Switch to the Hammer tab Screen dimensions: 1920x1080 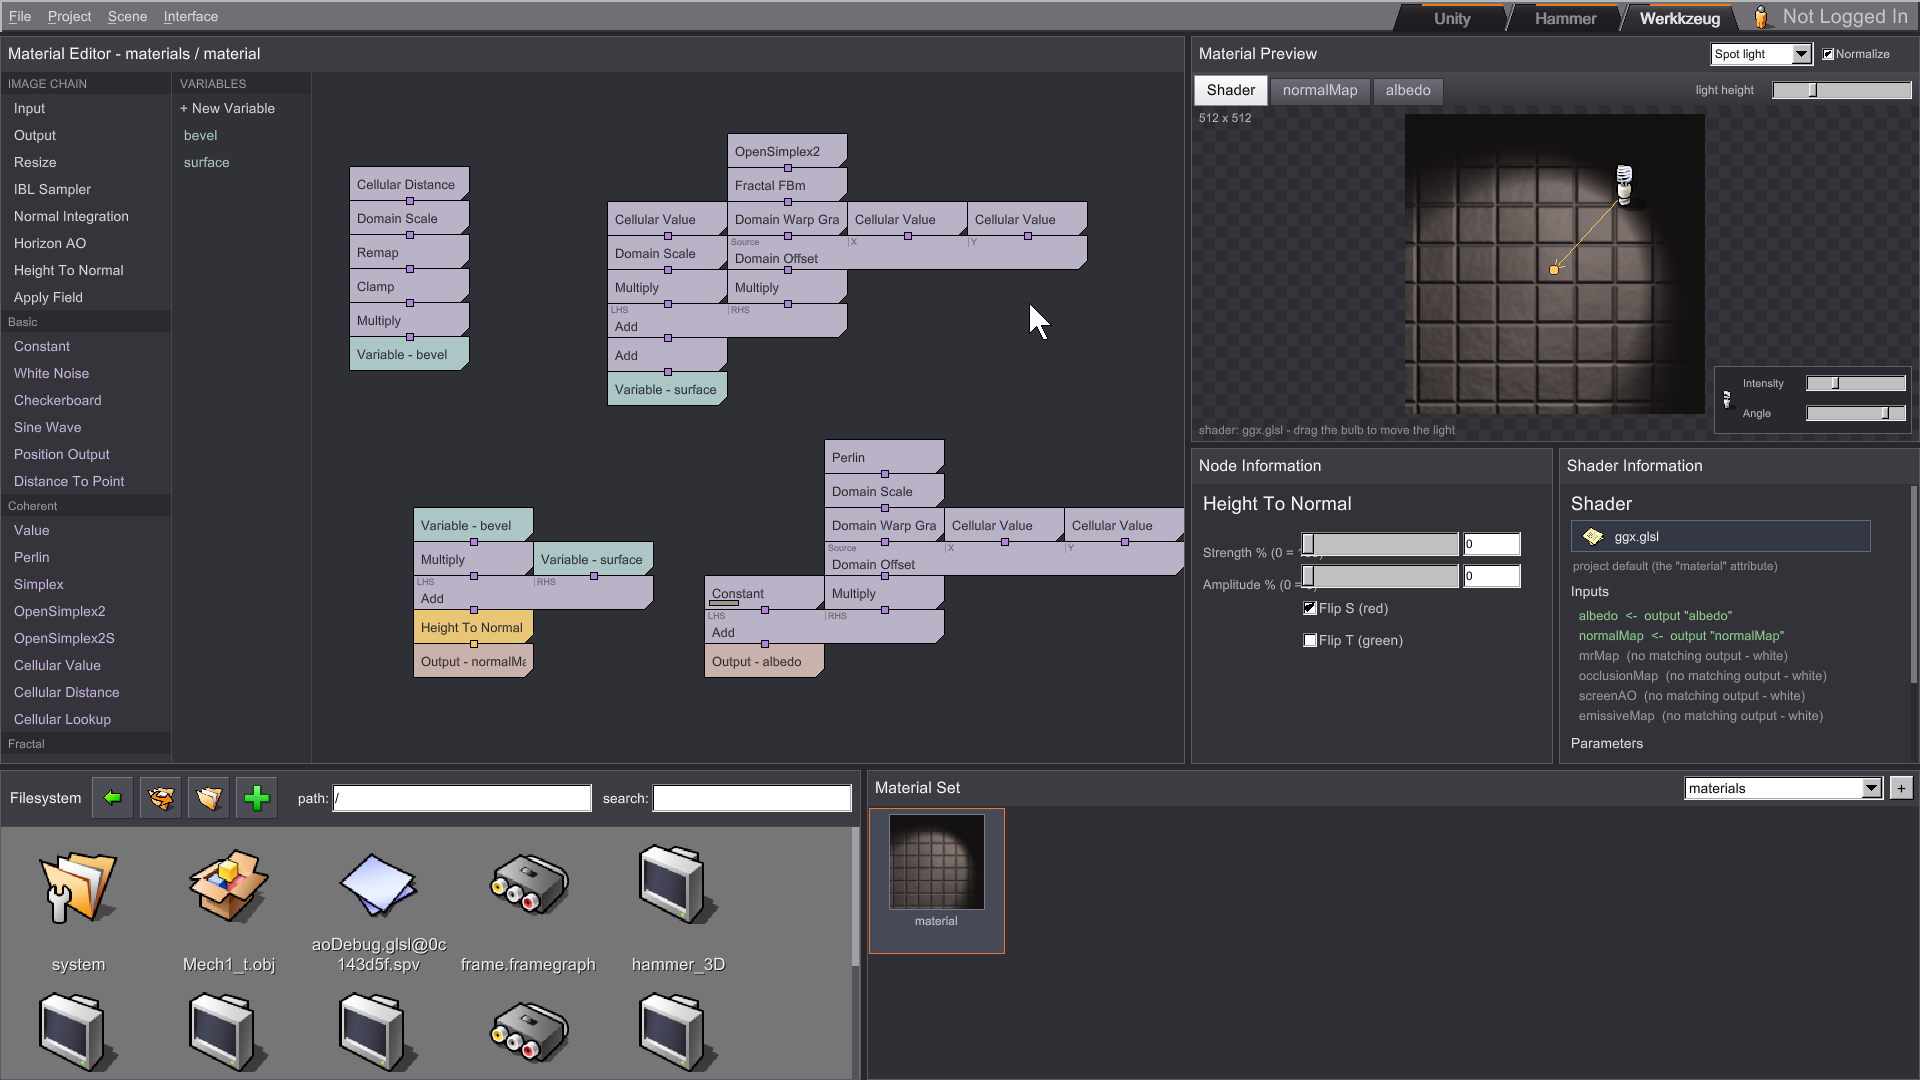1566,18
